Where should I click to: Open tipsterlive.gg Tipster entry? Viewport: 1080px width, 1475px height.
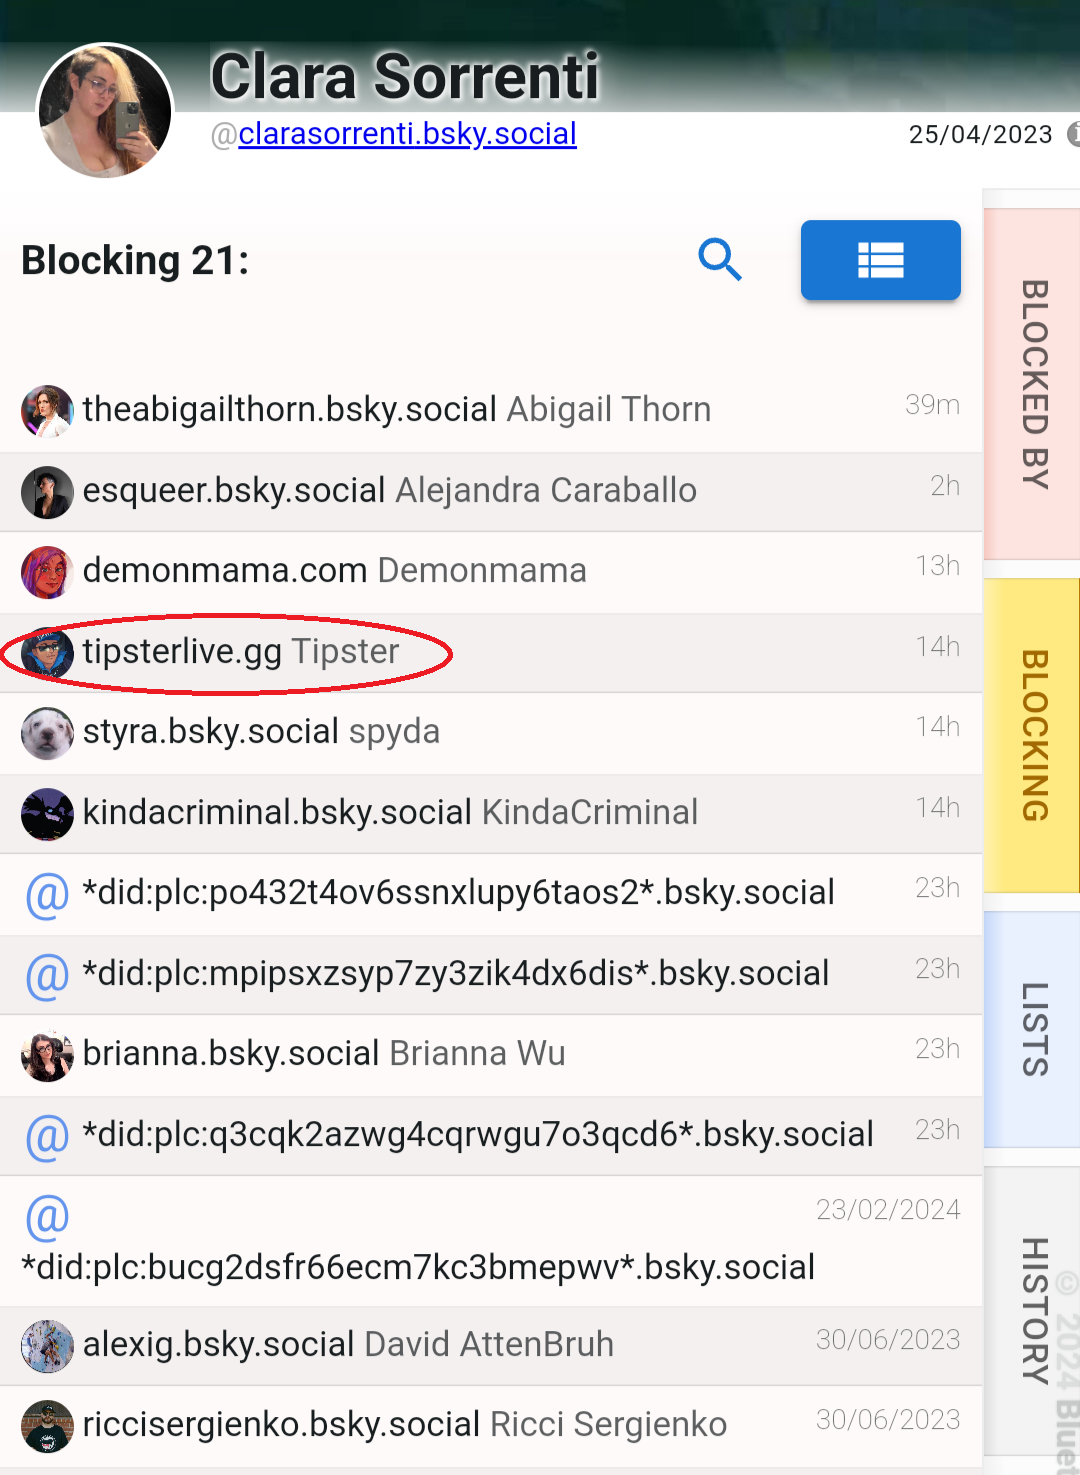240,652
